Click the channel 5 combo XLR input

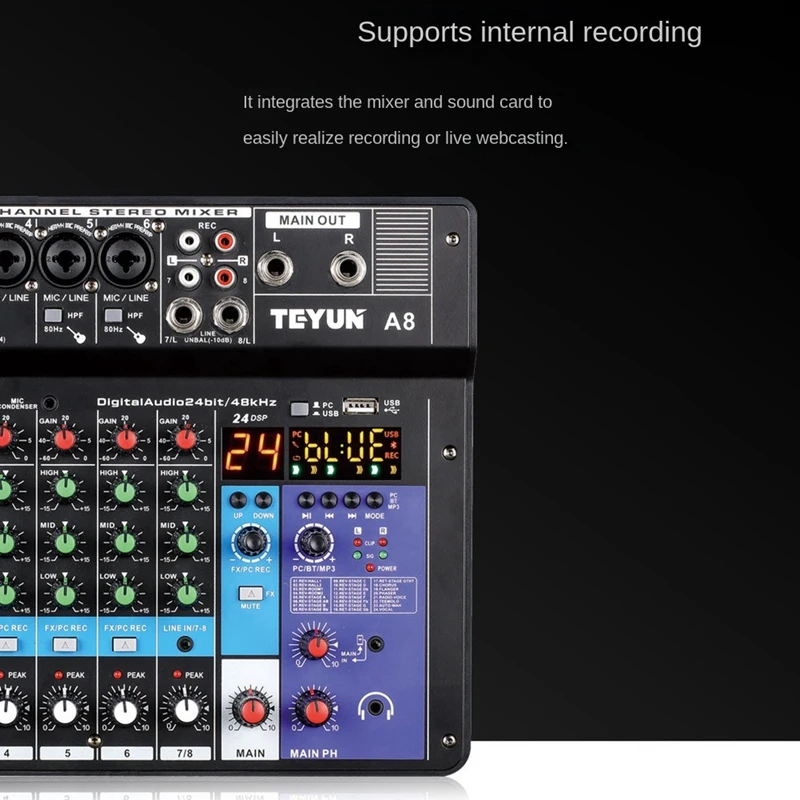66,259
